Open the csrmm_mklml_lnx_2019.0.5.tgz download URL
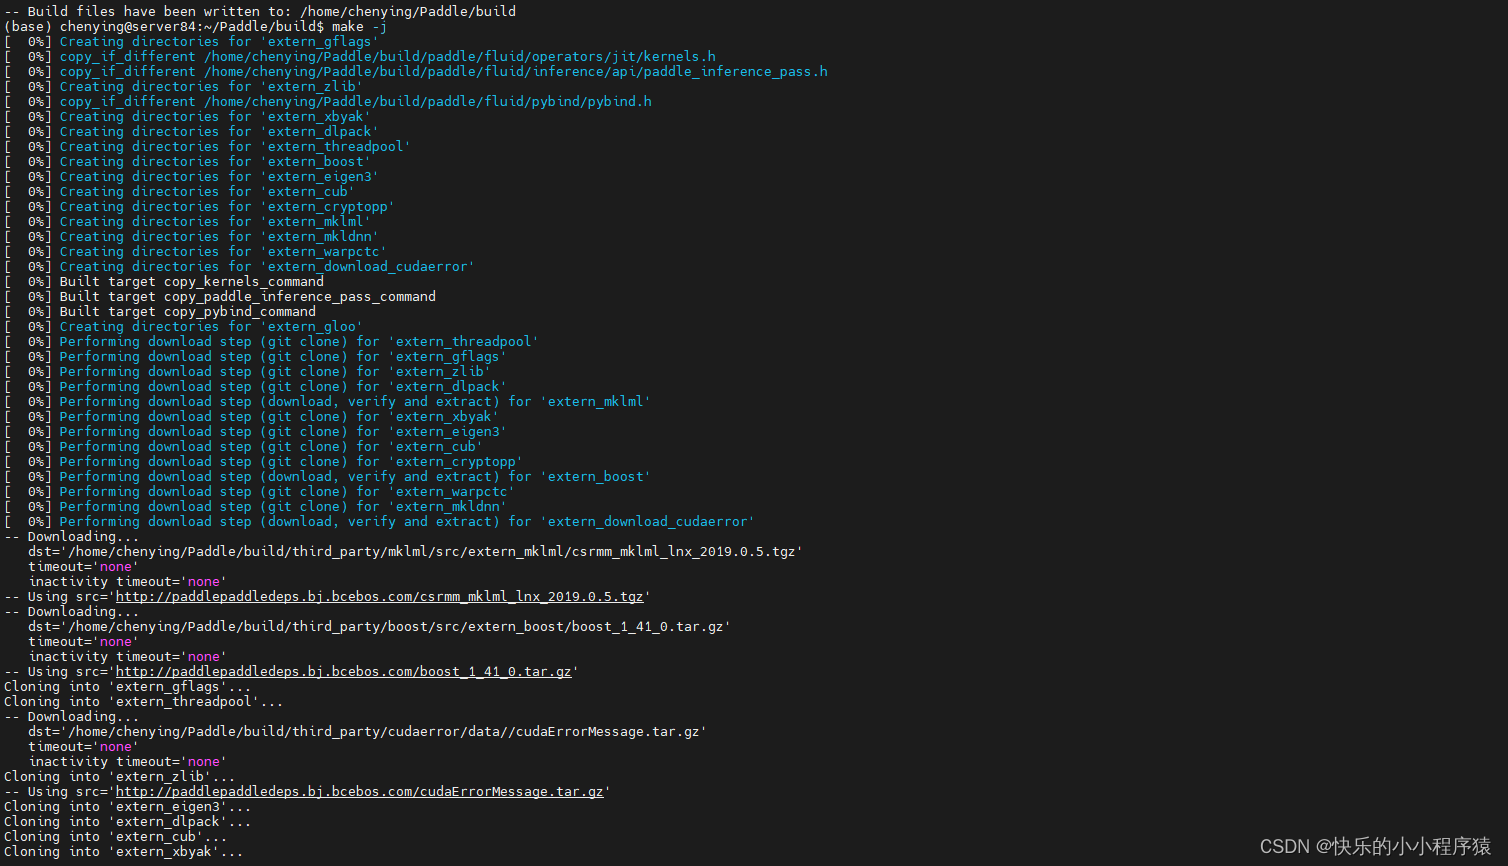Image resolution: width=1508 pixels, height=866 pixels. pos(380,596)
